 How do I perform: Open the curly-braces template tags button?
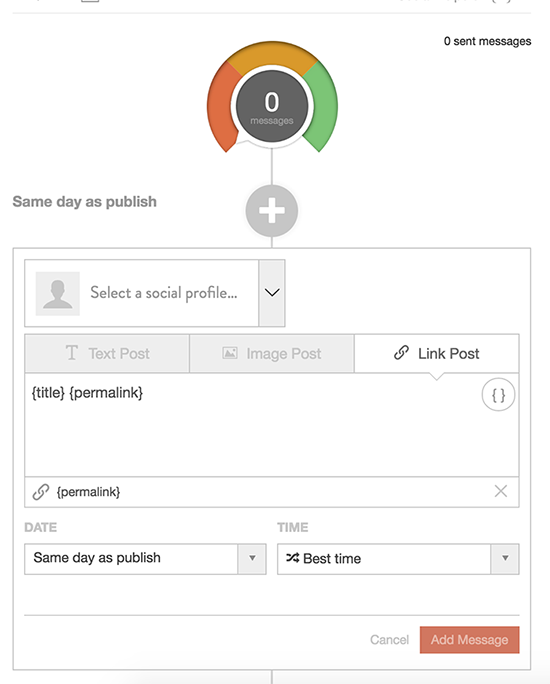498,395
